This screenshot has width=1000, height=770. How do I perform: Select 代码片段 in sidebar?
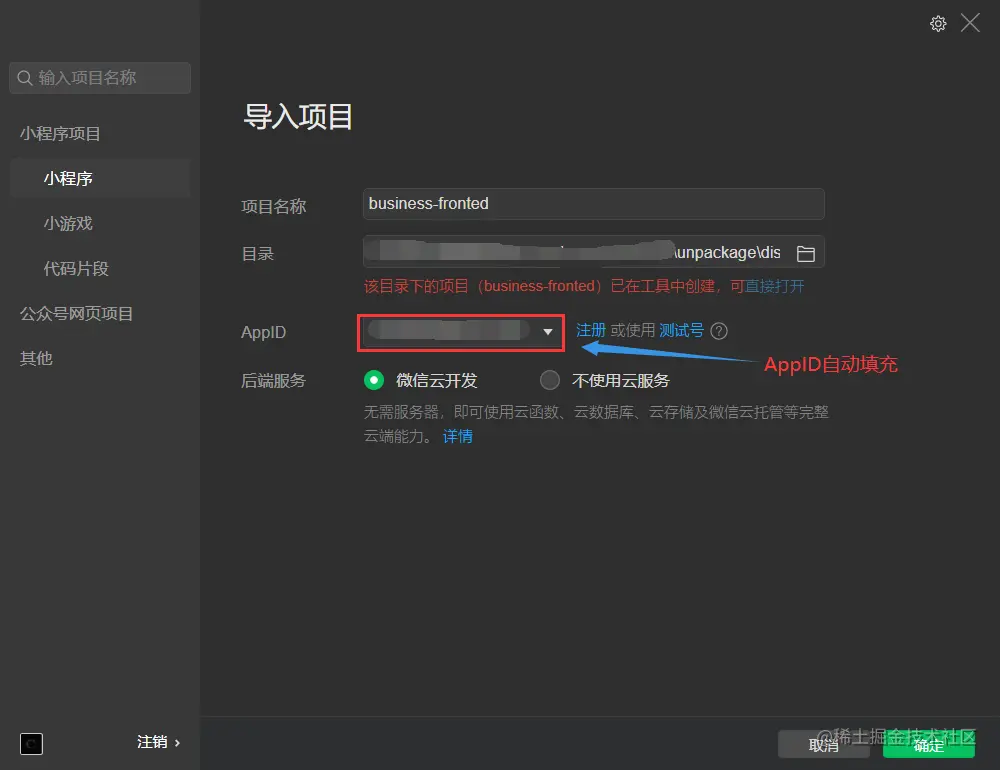pos(76,269)
